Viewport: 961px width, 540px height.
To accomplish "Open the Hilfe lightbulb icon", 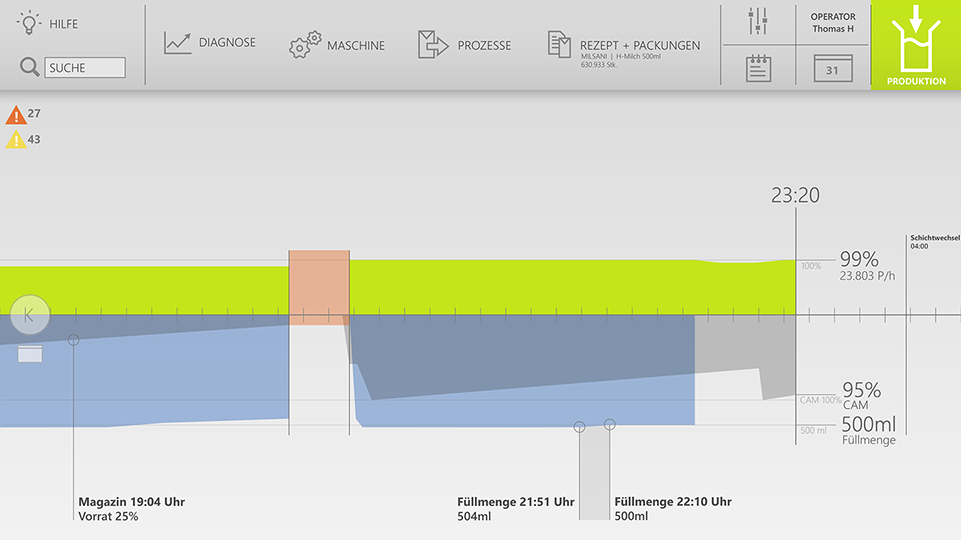I will click(30, 22).
